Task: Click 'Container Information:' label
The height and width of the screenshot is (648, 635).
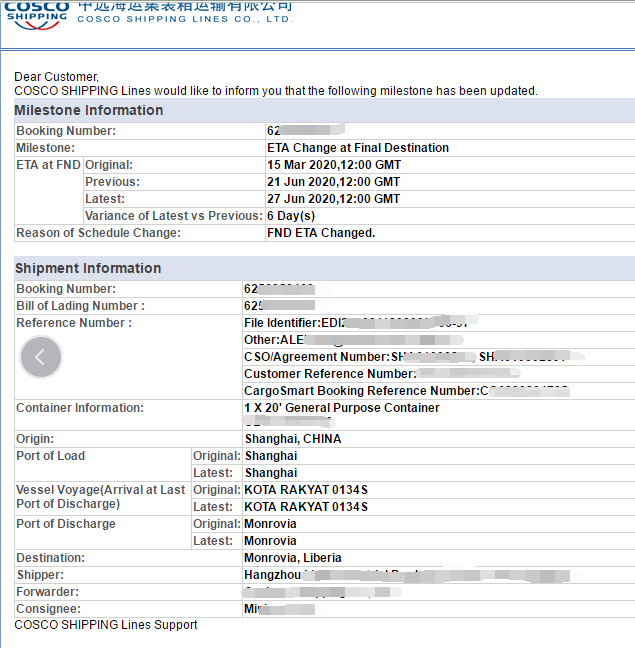Action: 80,408
